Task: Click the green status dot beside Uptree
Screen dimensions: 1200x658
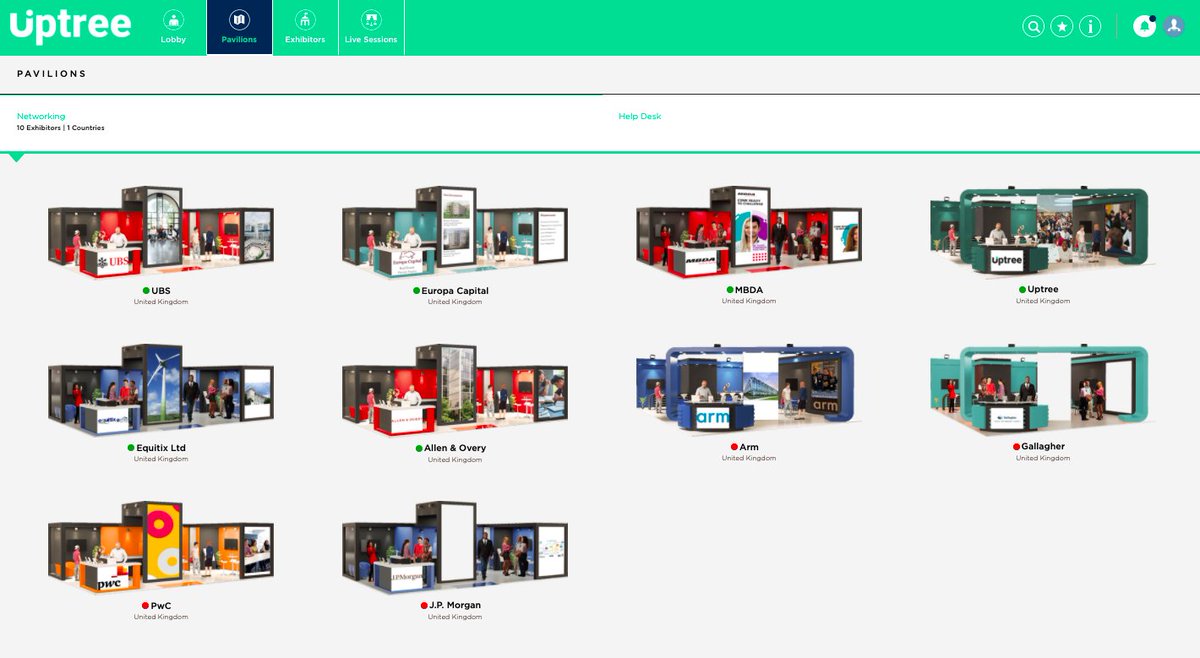Action: [x=1022, y=289]
